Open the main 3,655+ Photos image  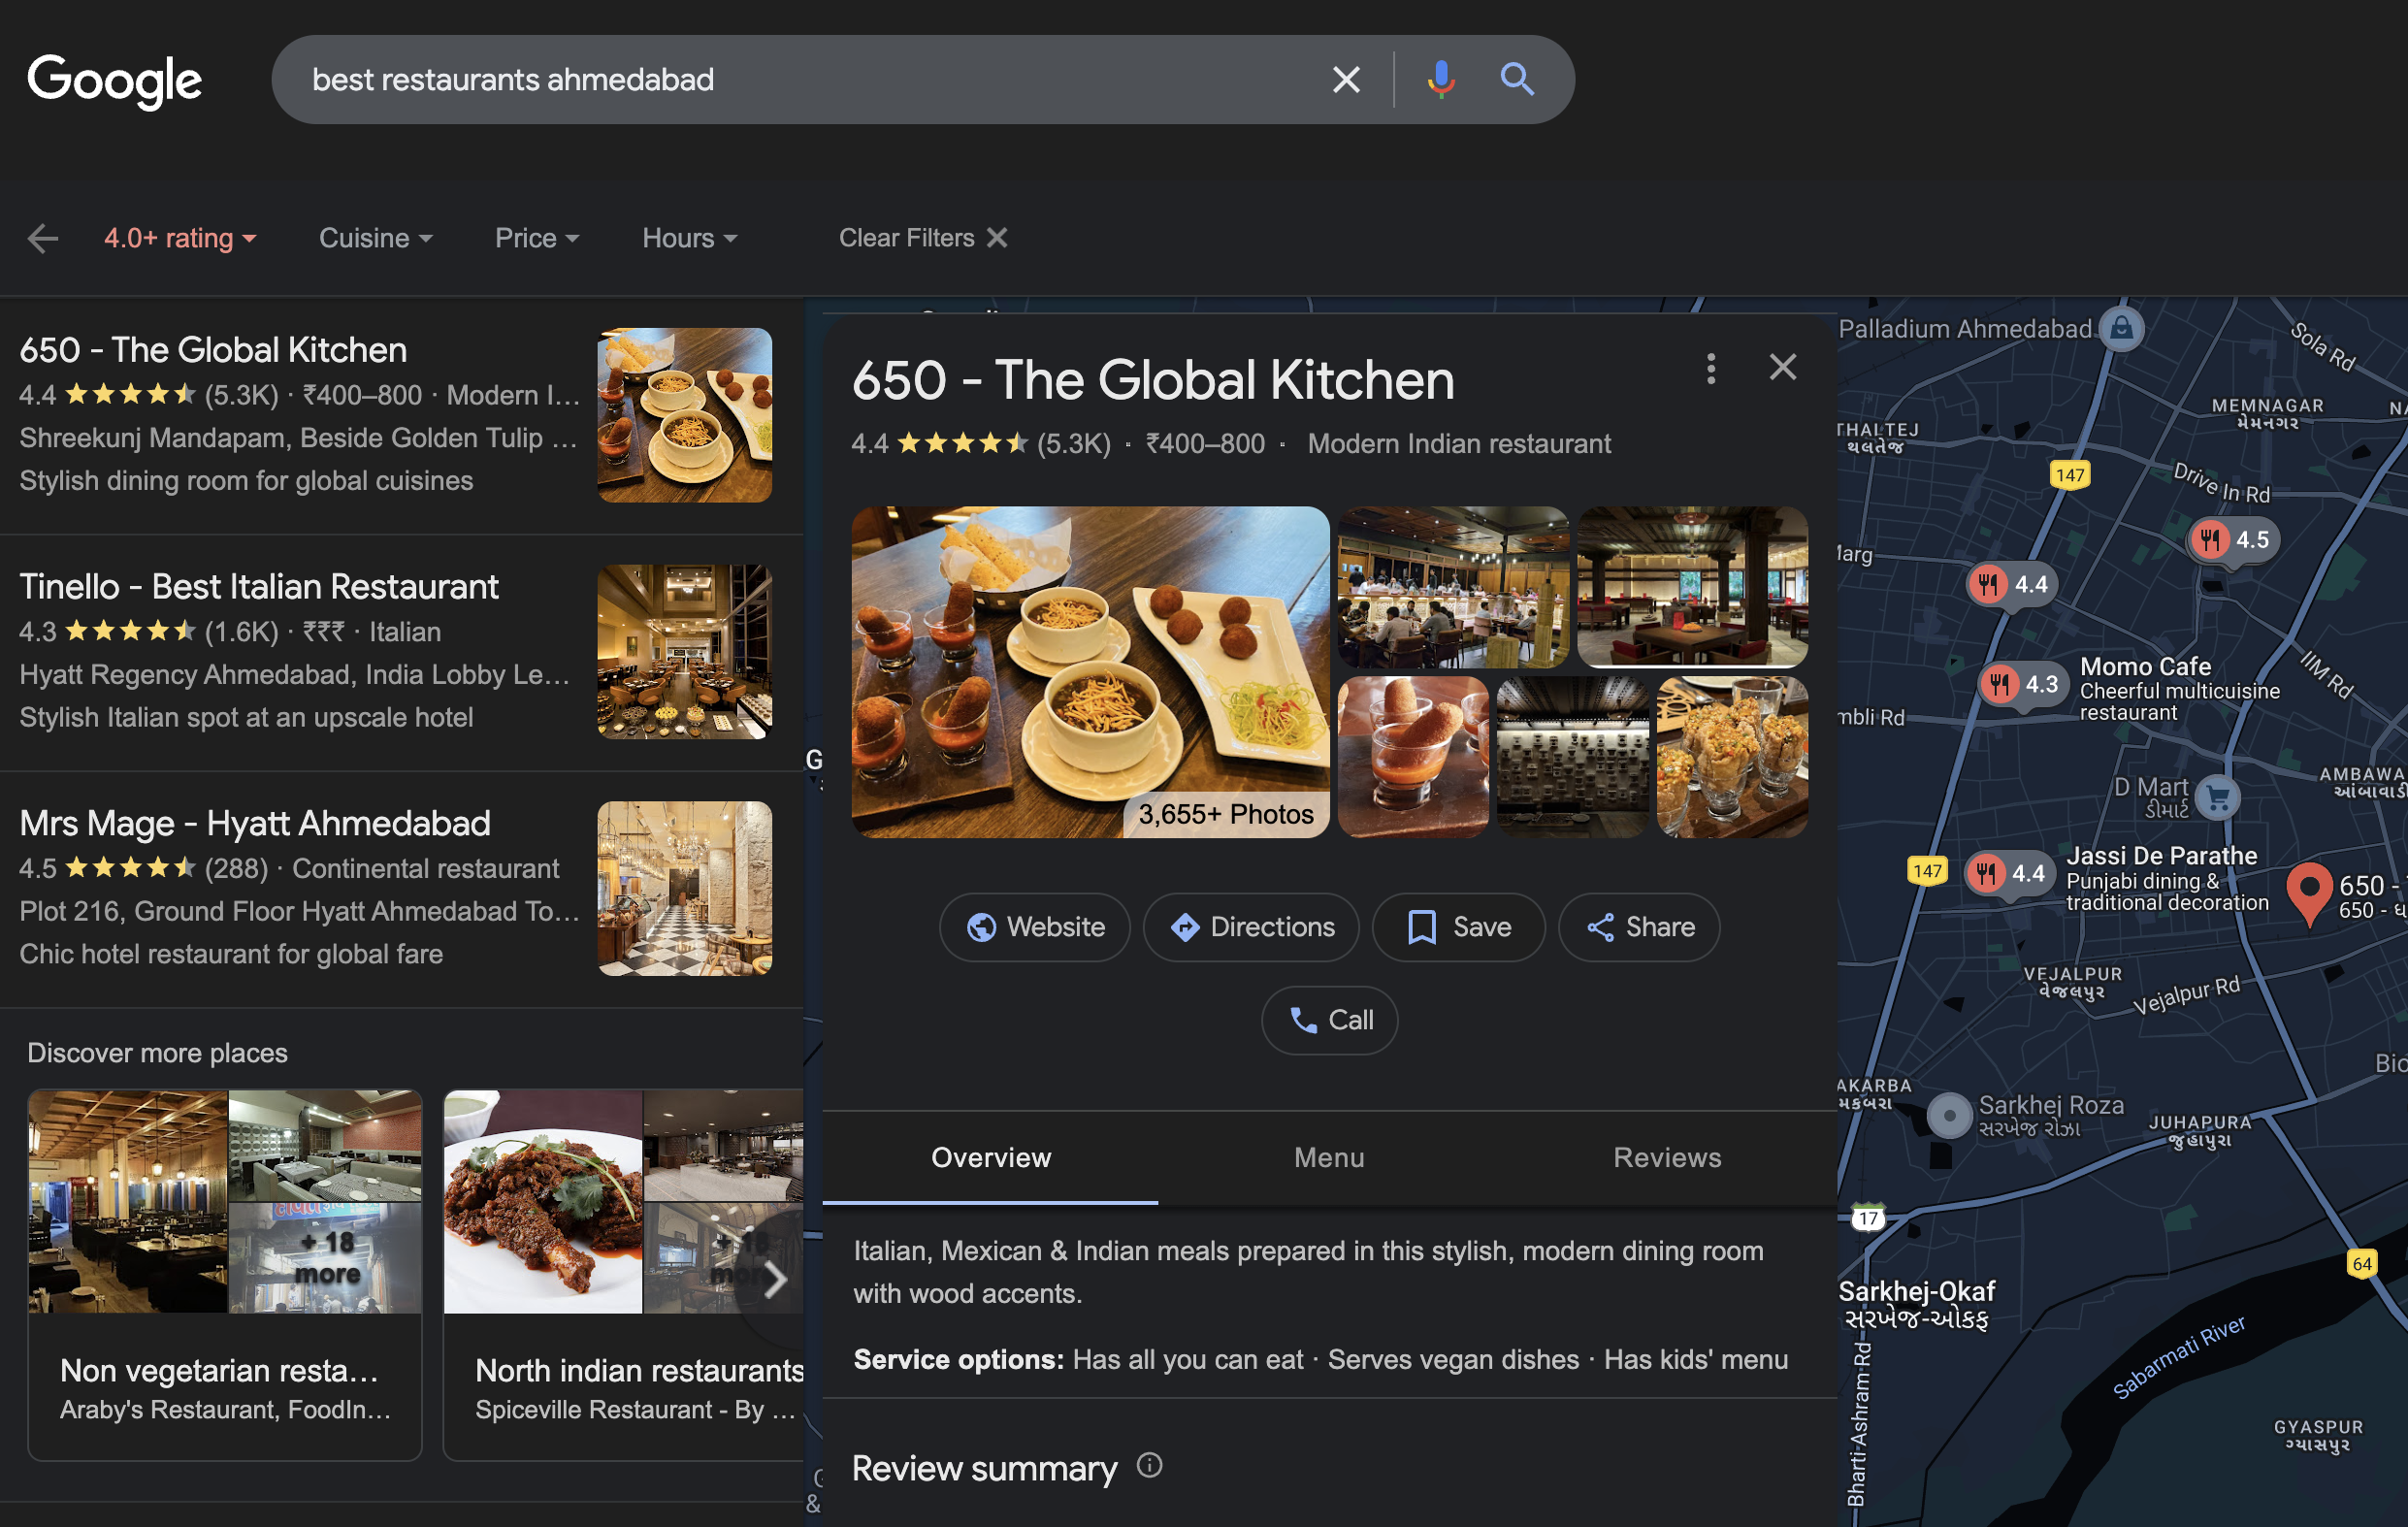(x=1090, y=672)
